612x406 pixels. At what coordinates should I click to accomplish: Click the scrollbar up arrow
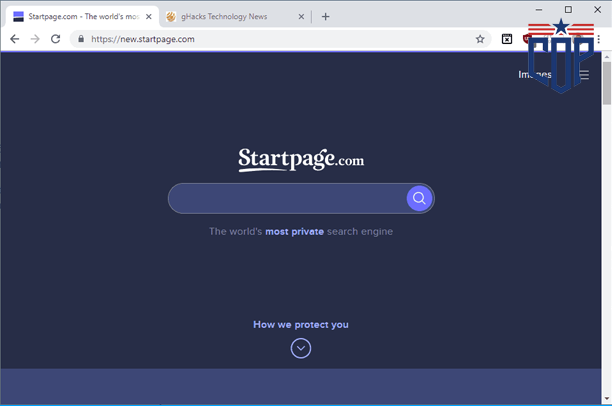point(607,57)
